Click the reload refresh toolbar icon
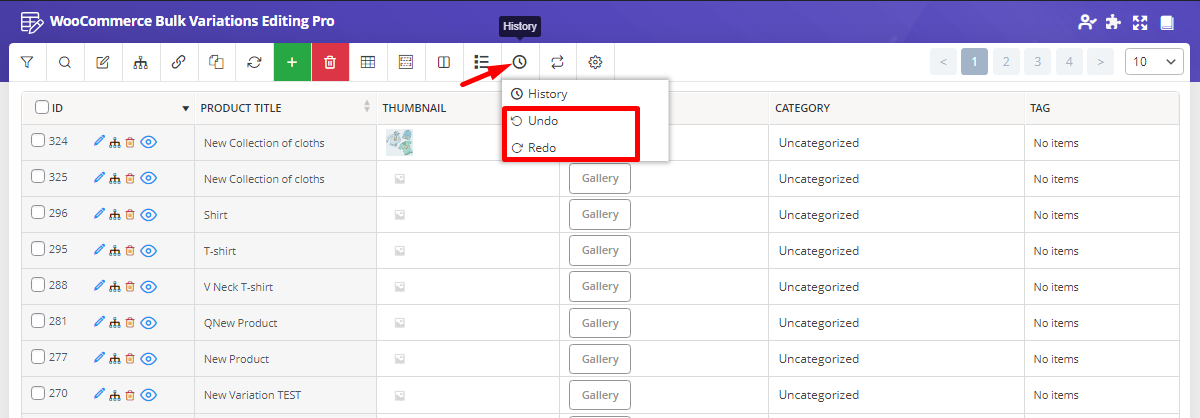 254,62
